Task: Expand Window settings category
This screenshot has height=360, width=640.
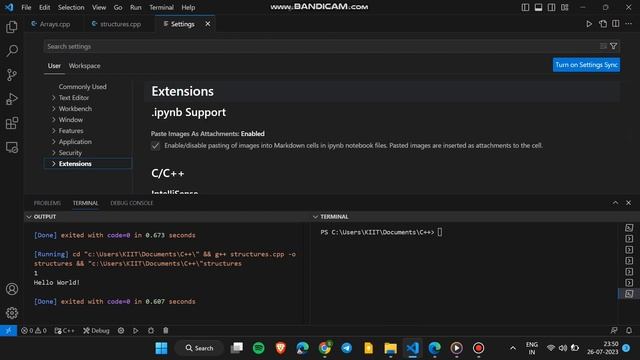Action: 71,120
